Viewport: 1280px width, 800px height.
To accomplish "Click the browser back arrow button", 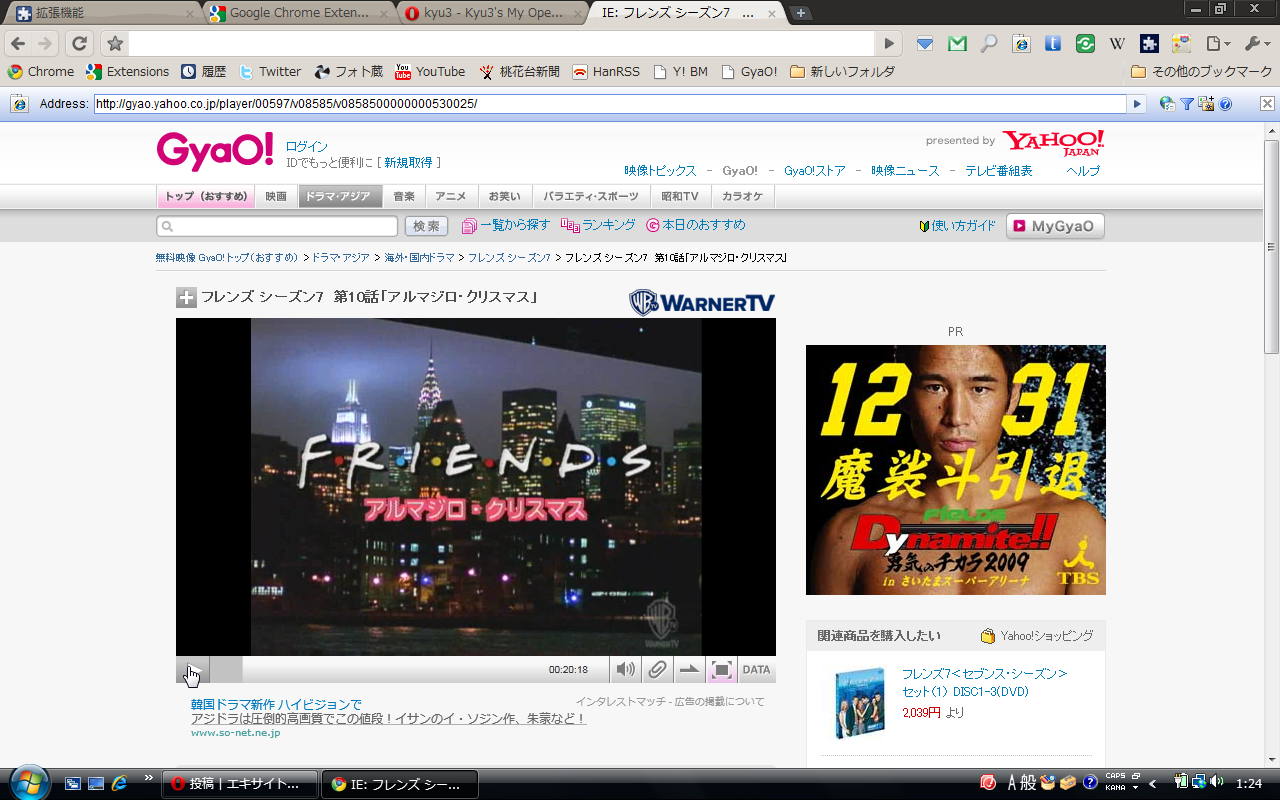I will (18, 44).
